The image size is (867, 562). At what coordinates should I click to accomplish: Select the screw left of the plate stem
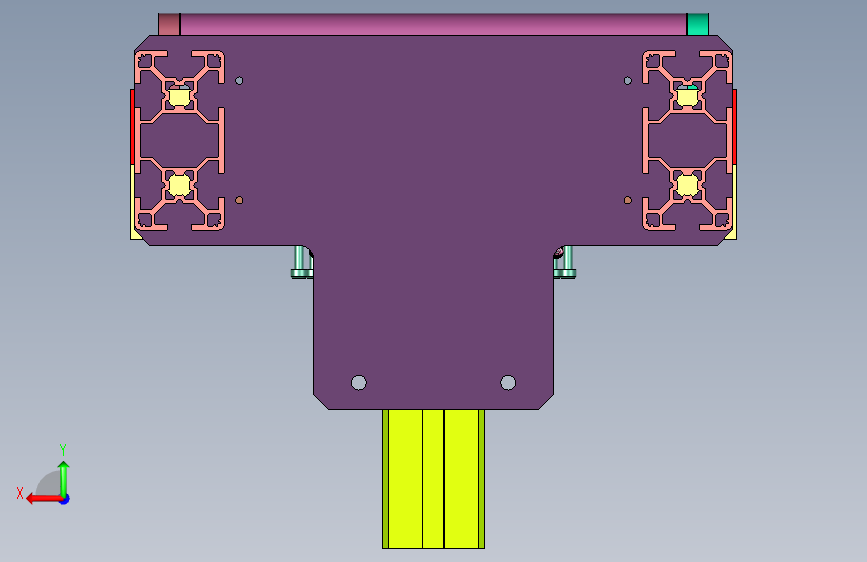point(301,262)
